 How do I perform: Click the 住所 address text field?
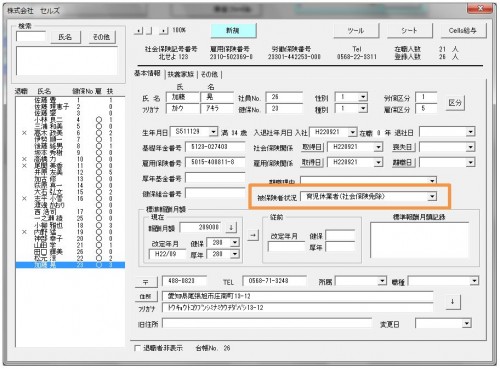298,296
